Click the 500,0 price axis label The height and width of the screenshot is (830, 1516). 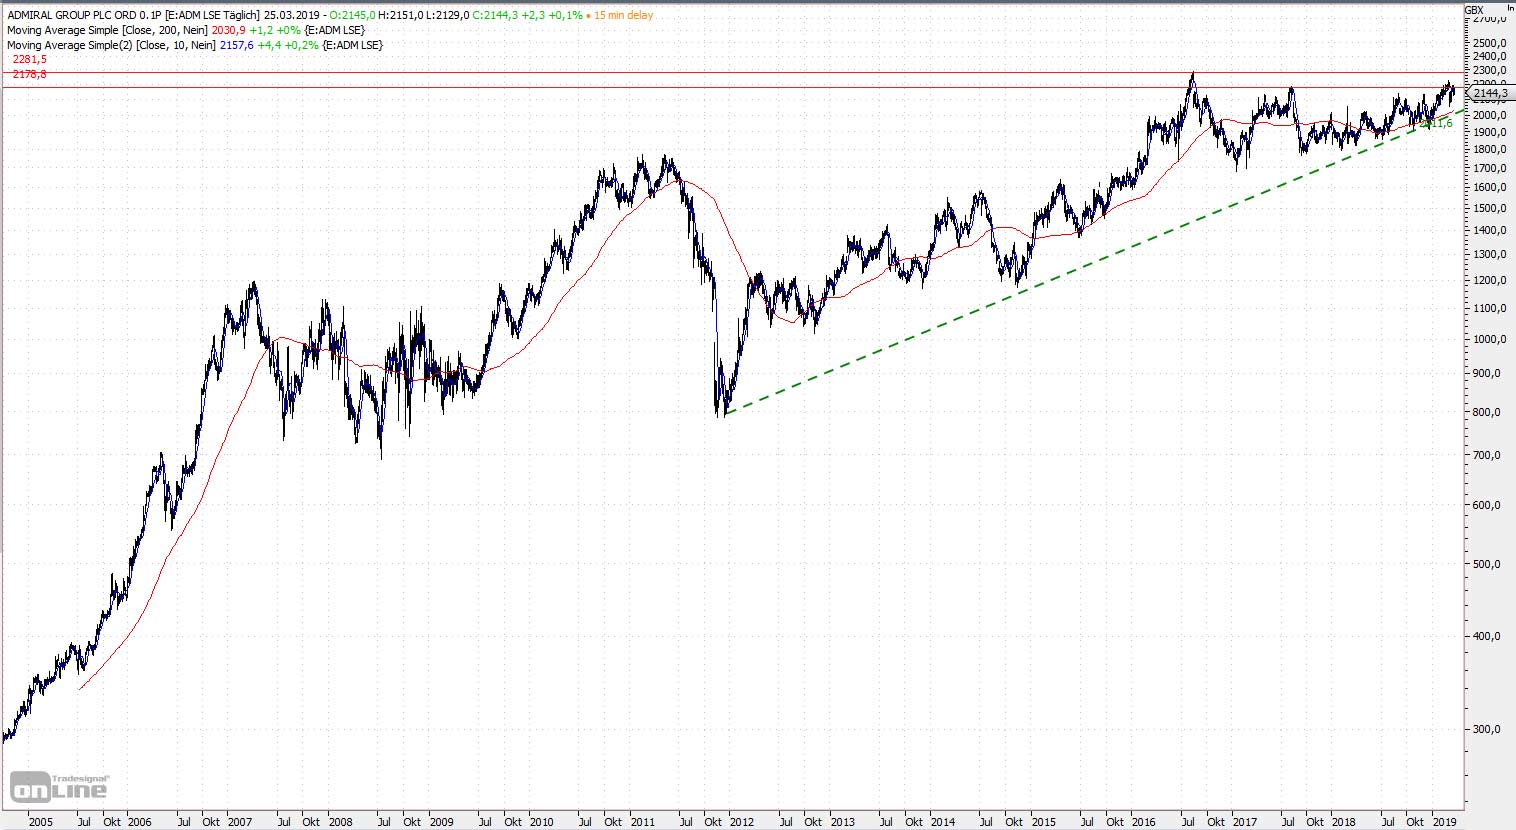[1488, 564]
